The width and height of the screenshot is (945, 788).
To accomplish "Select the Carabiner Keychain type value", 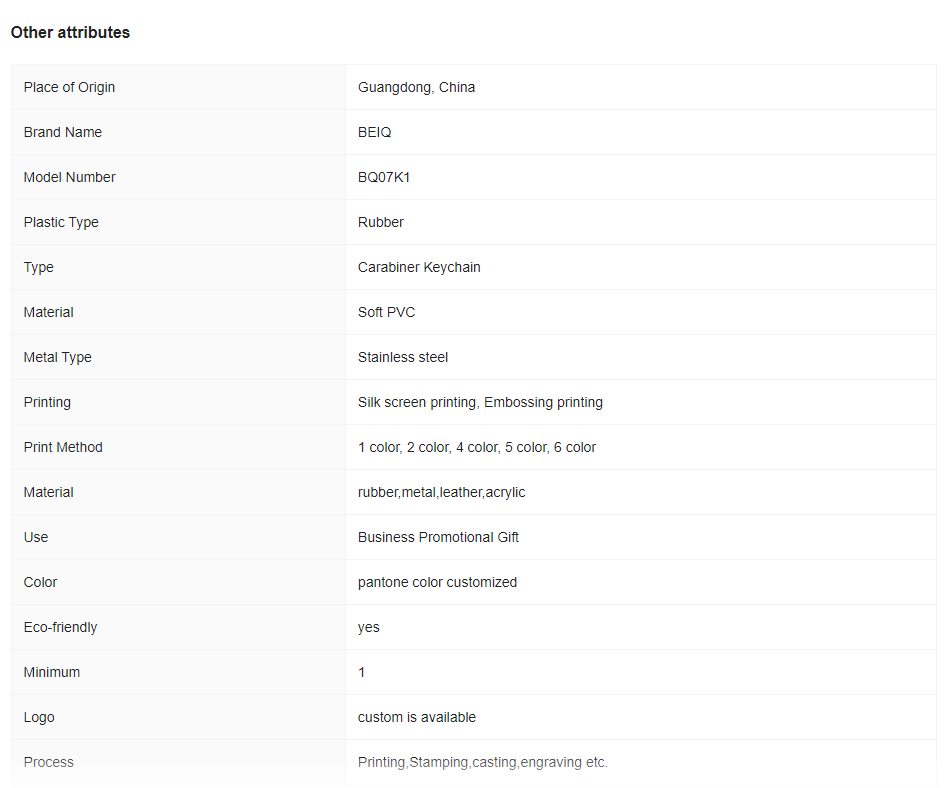I will point(419,267).
